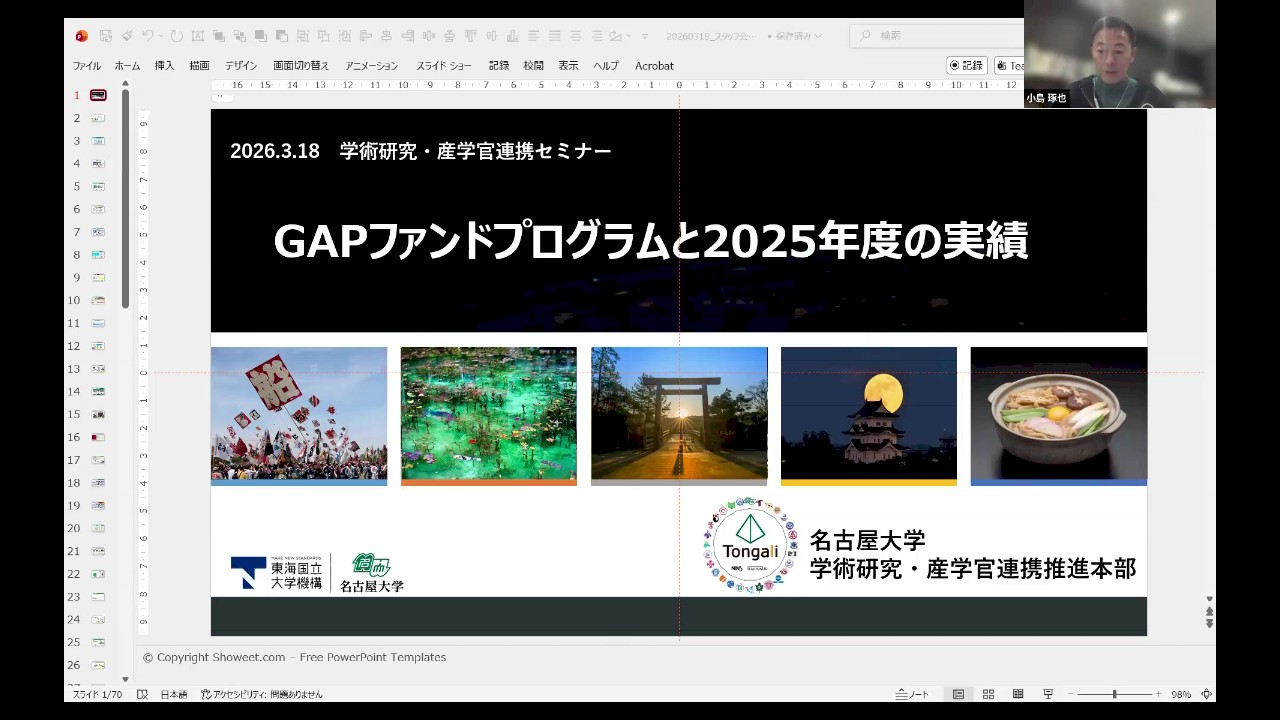Viewport: 1280px width, 720px height.
Task: Click the PowerPoint app logo icon
Action: pos(82,36)
